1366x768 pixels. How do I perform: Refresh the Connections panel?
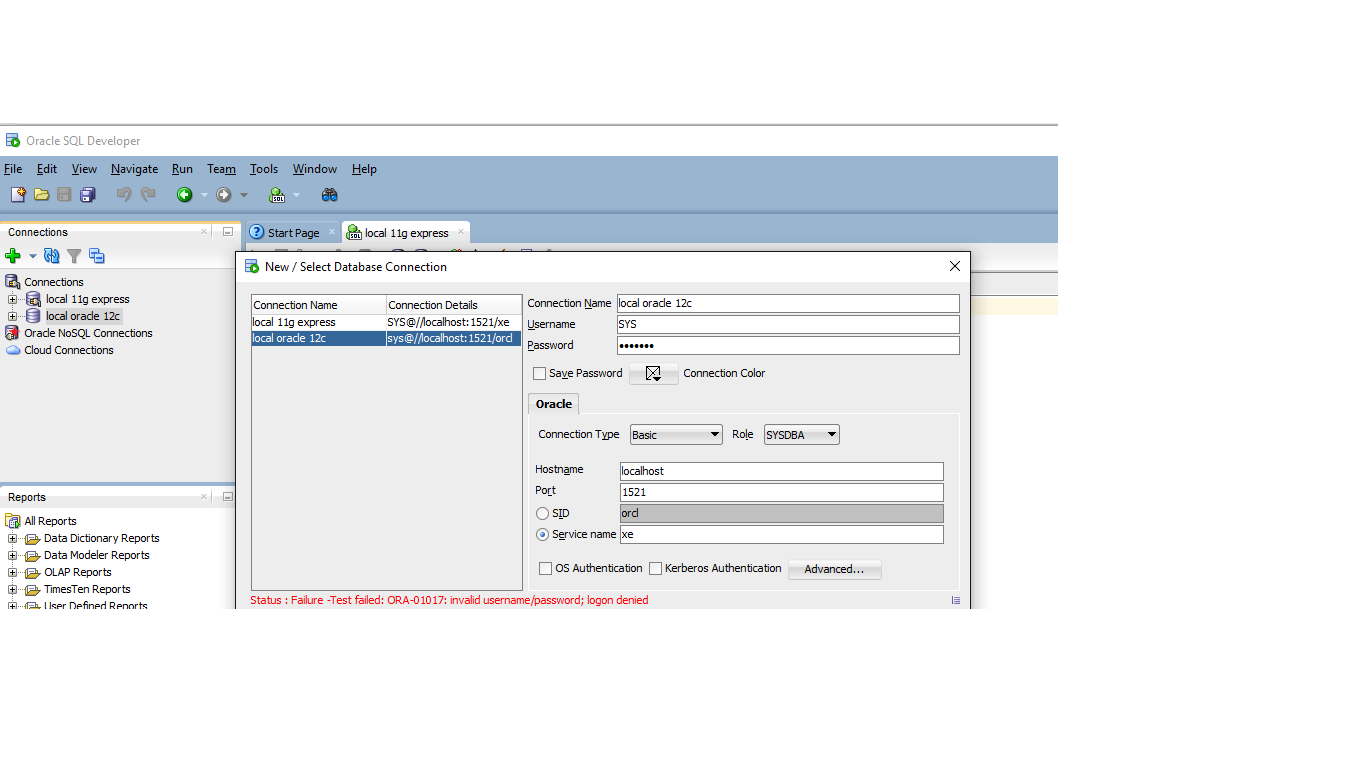click(x=52, y=256)
